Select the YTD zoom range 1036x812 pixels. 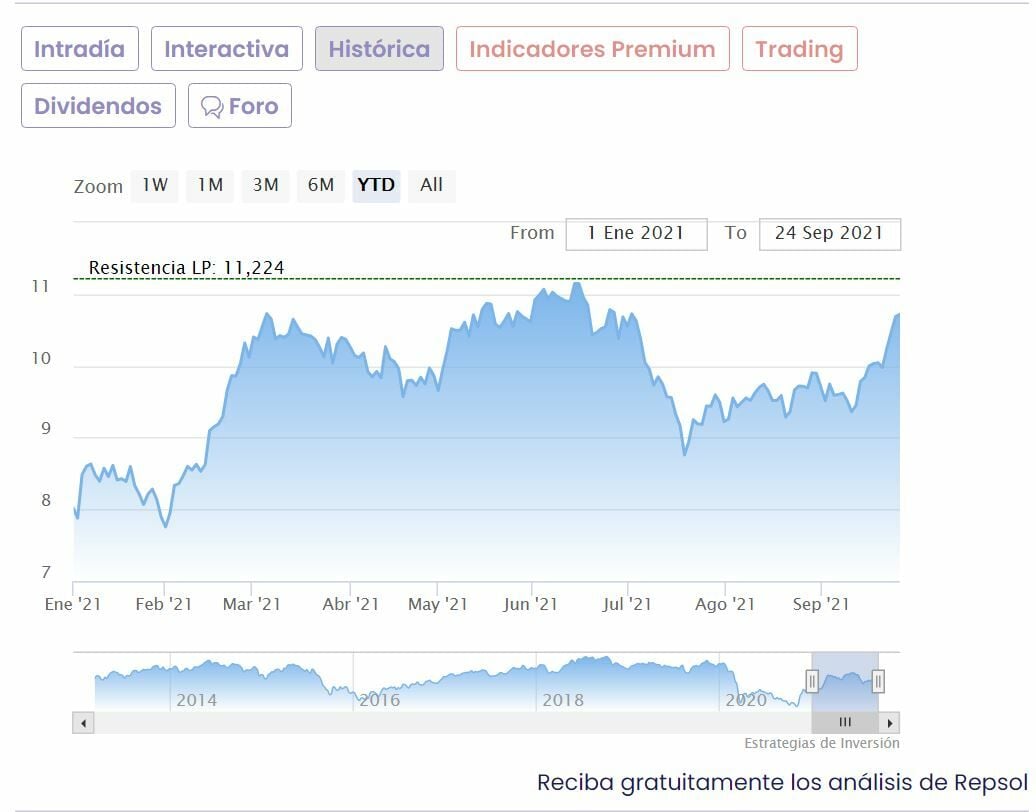click(376, 185)
